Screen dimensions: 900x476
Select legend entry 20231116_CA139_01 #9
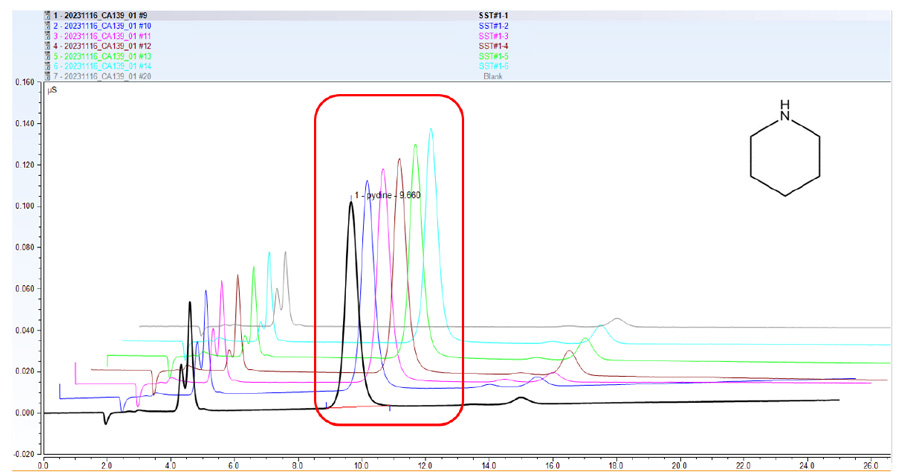point(105,15)
